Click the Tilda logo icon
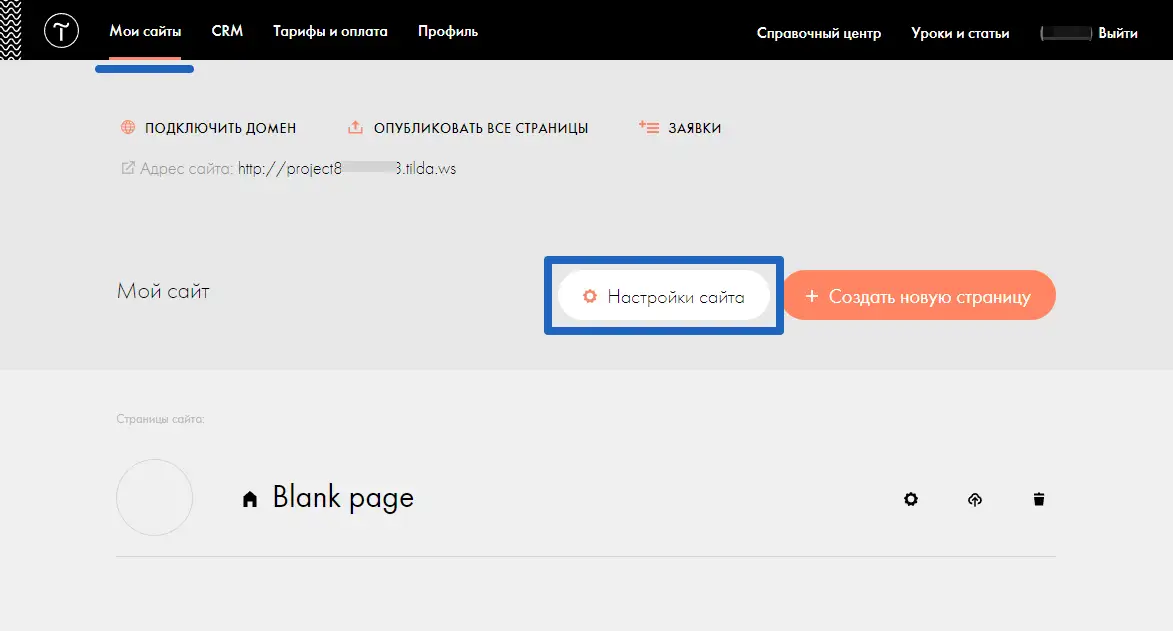 [61, 32]
